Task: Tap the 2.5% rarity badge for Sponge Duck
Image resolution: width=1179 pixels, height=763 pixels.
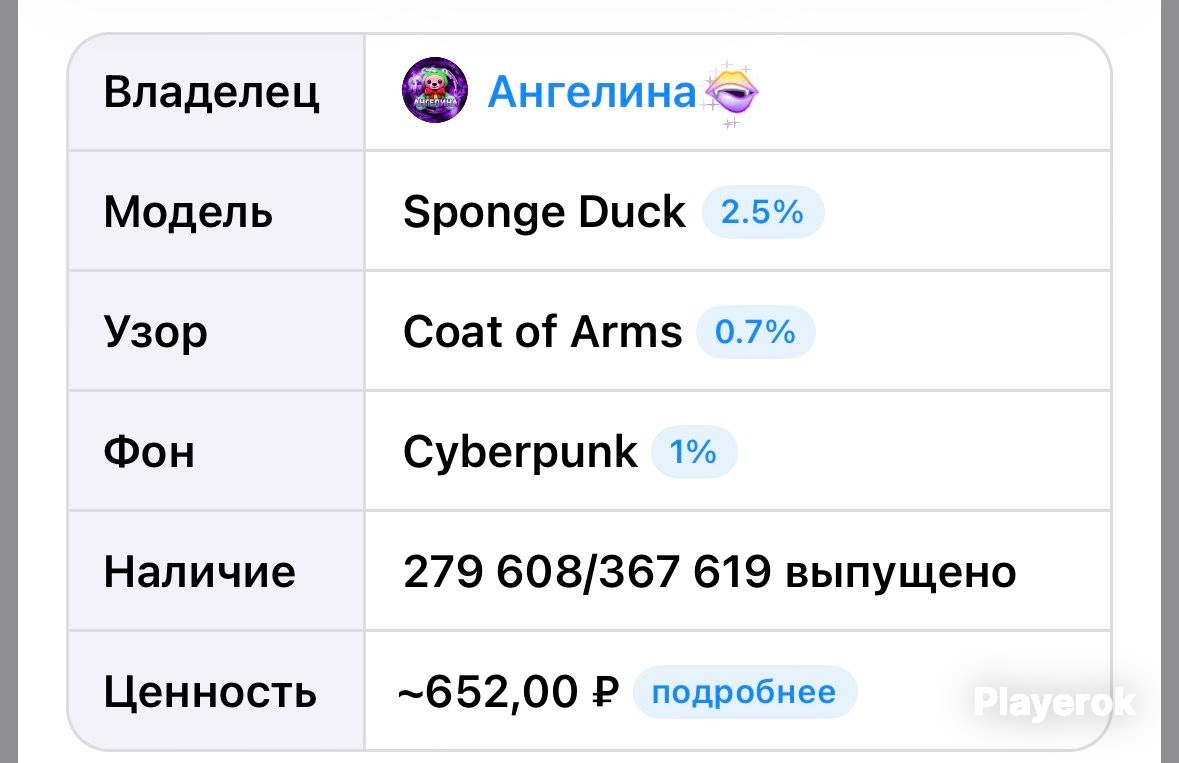Action: pos(762,212)
